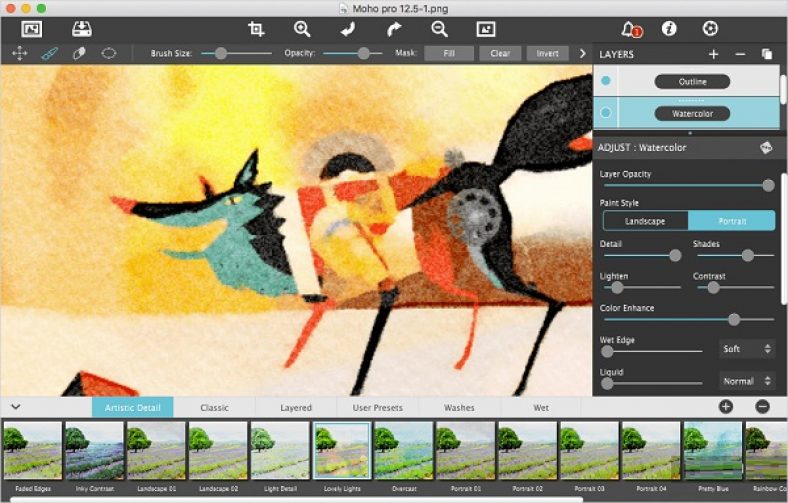Collapse the presets panel chevron
This screenshot has width=788, height=503.
16,407
